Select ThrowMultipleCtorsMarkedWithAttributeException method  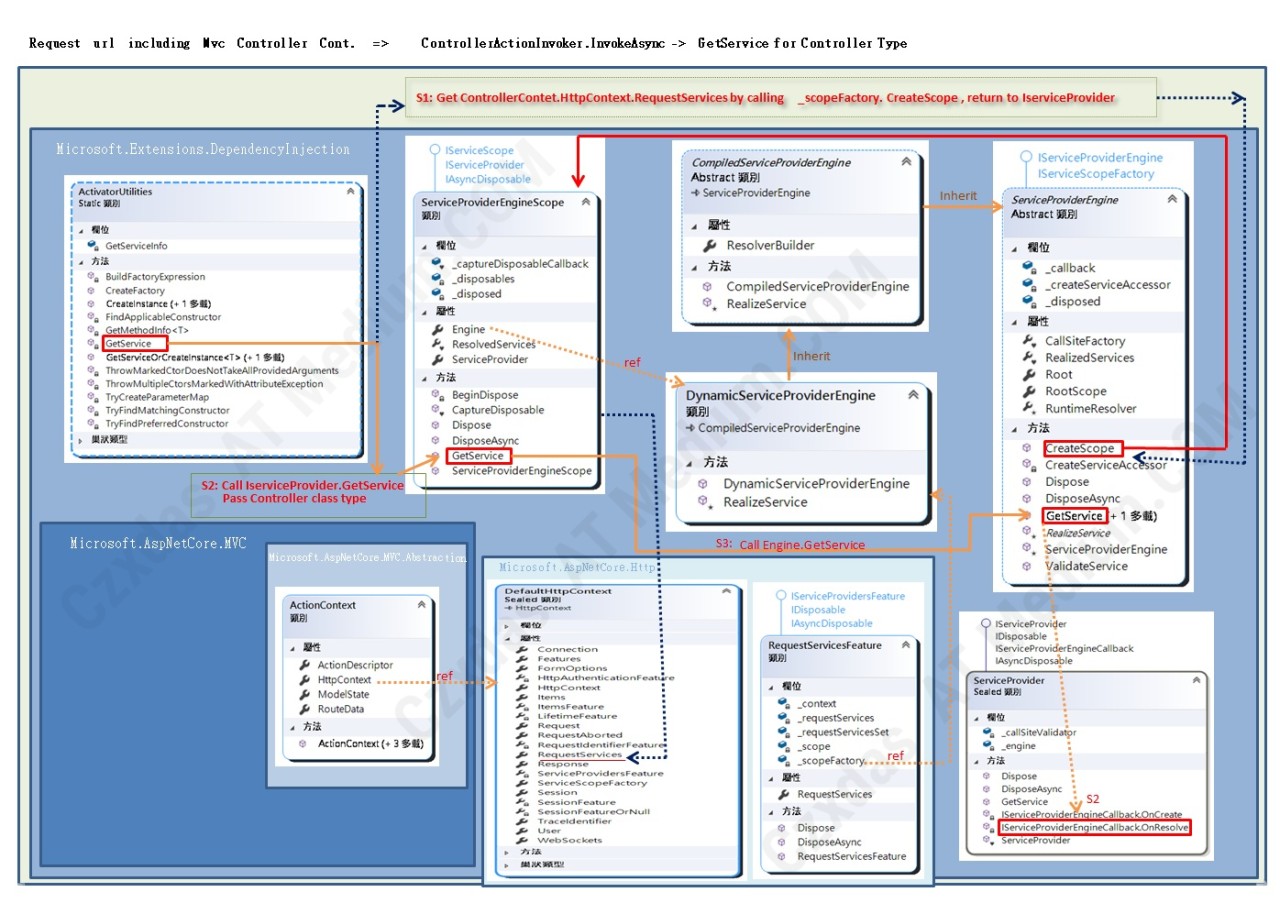(x=214, y=384)
